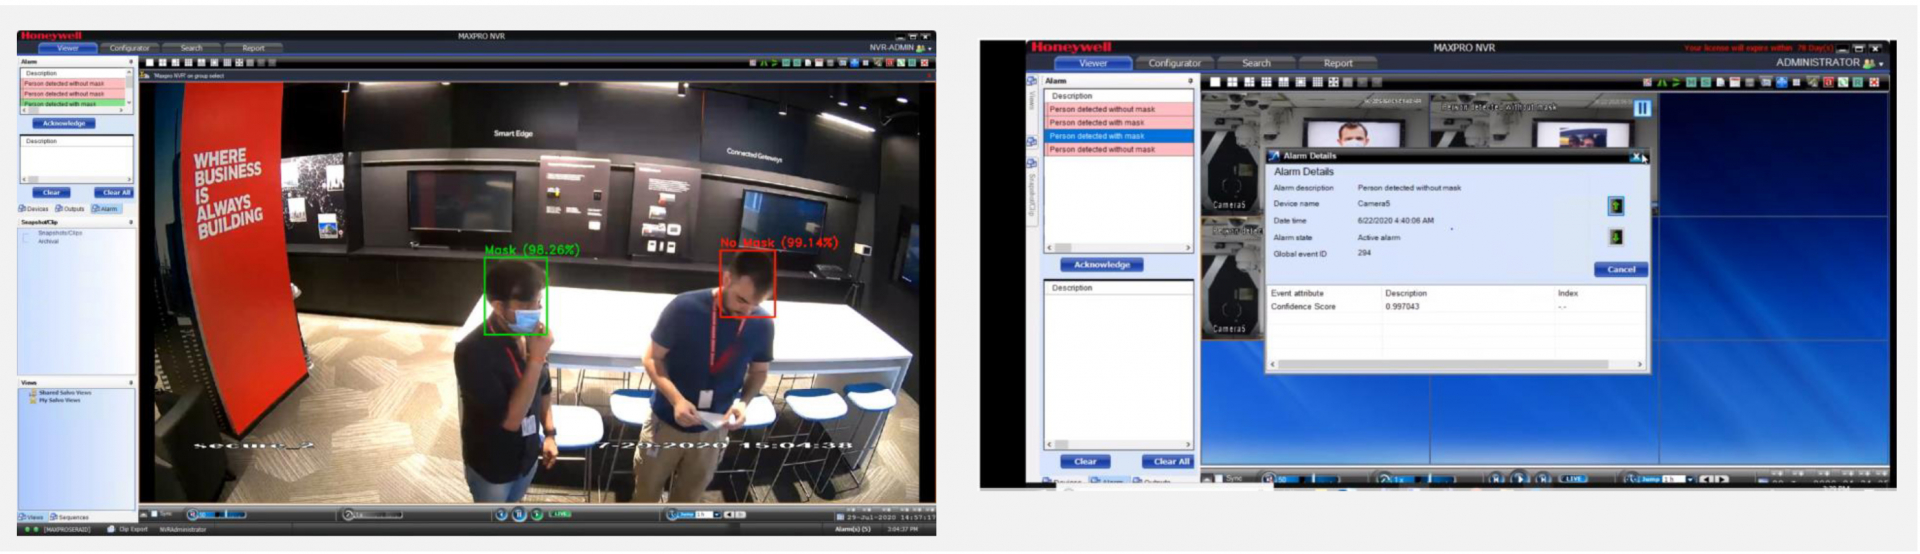
Task: Click the green up arrow in Alarm Details
Action: (1615, 206)
